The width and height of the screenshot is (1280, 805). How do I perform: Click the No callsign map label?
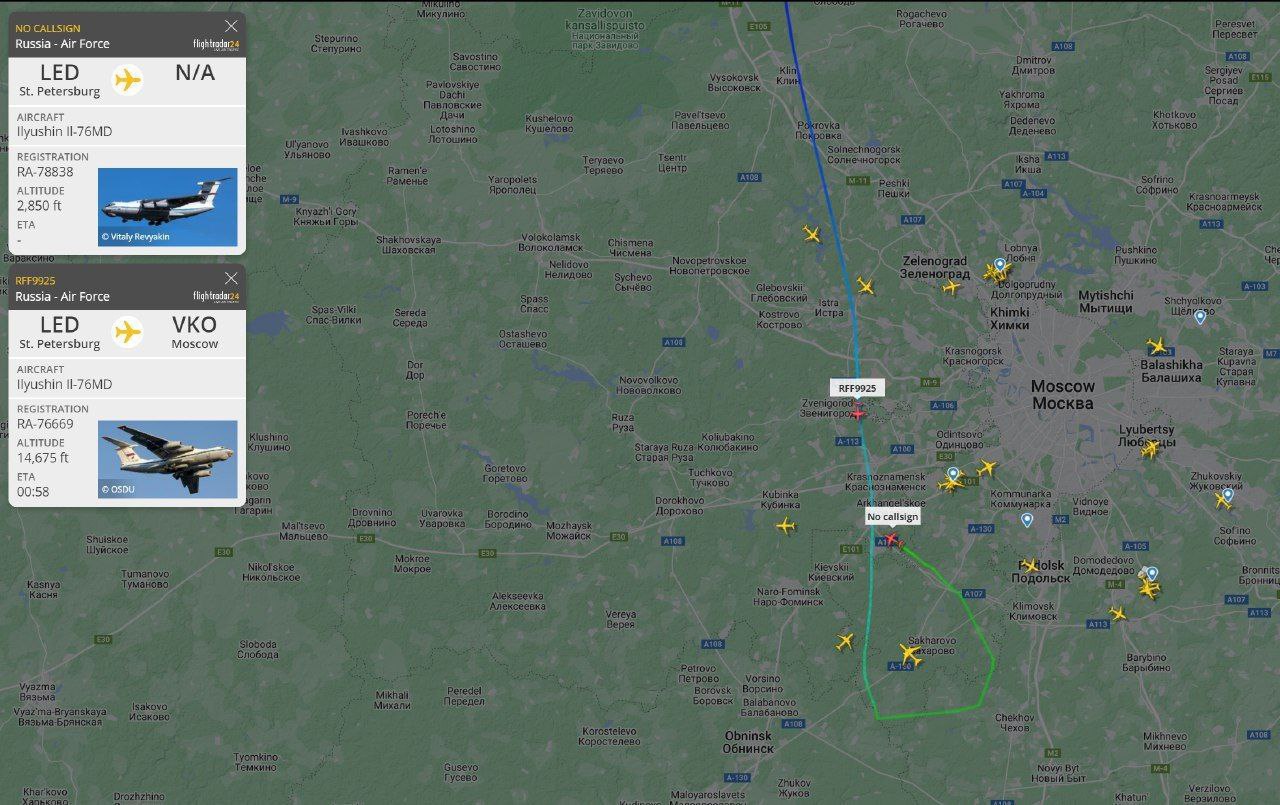click(x=892, y=516)
